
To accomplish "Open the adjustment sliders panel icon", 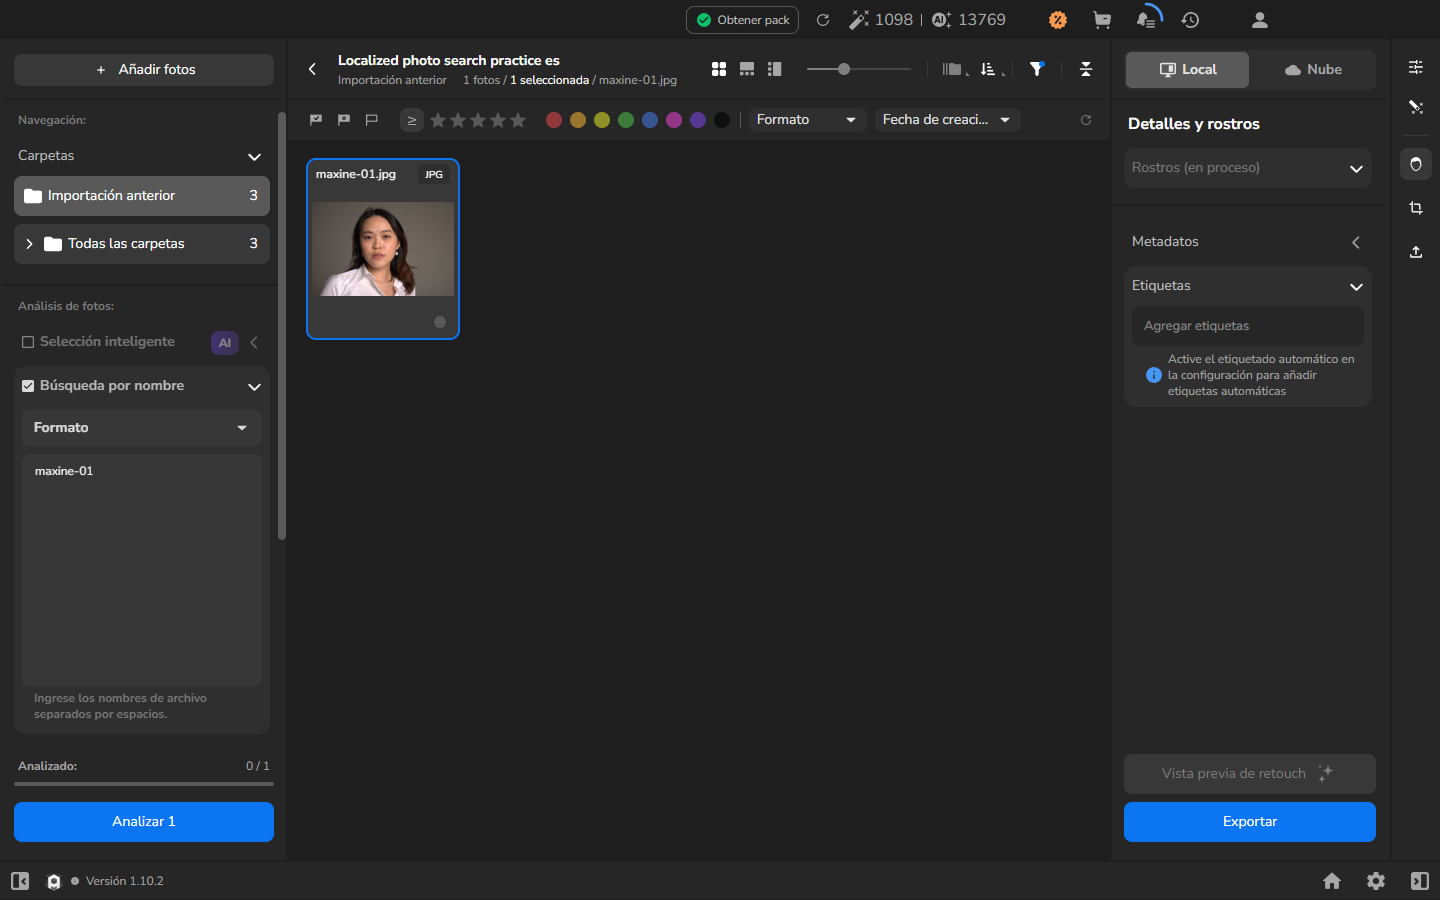I will click(x=1416, y=67).
